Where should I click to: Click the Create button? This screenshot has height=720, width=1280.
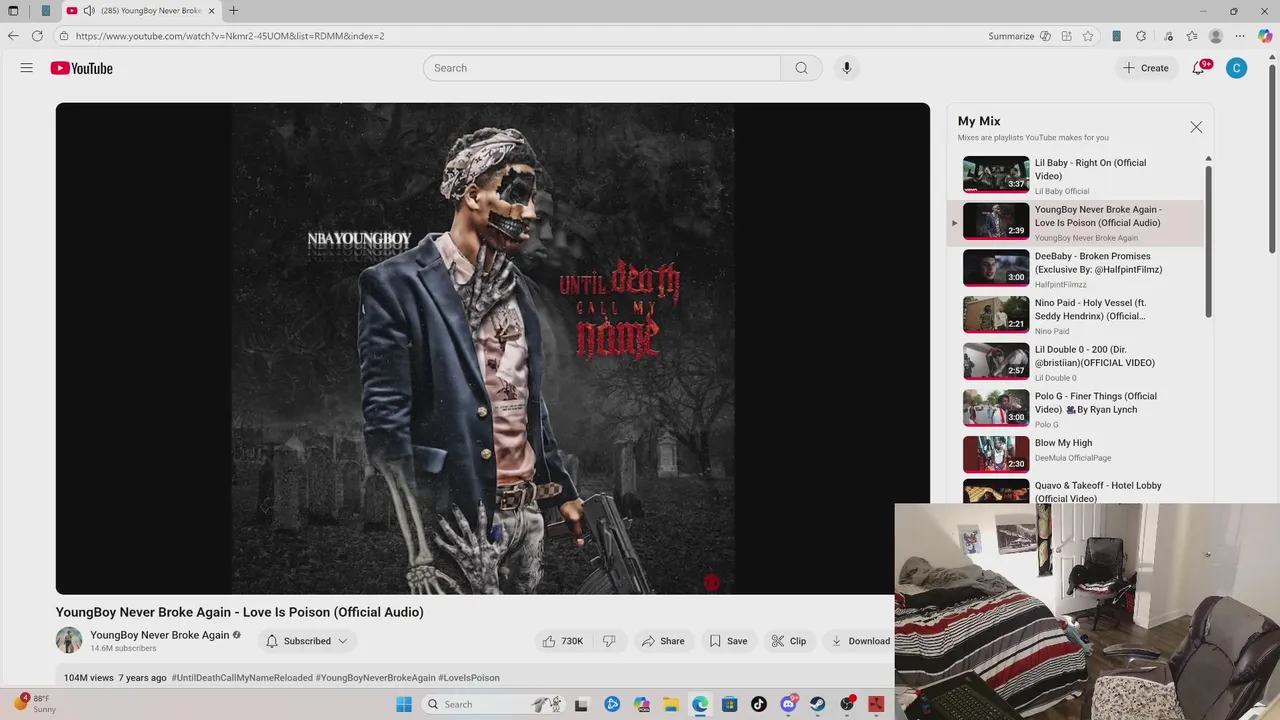(1146, 68)
